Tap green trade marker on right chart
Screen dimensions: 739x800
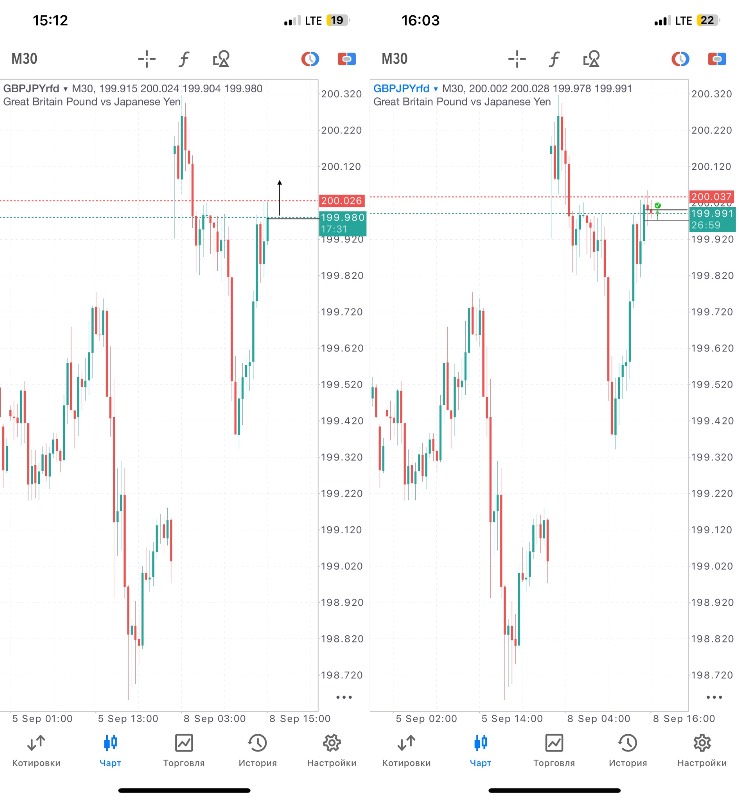[658, 205]
